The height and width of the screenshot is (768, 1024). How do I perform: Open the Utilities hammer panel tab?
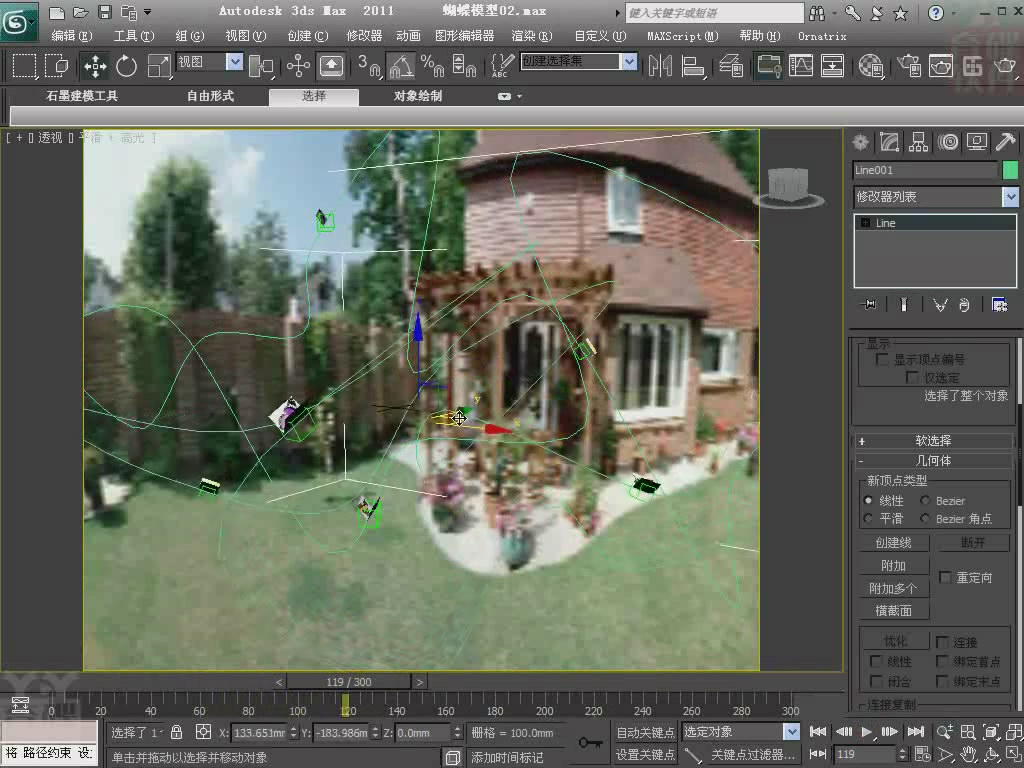click(1006, 142)
